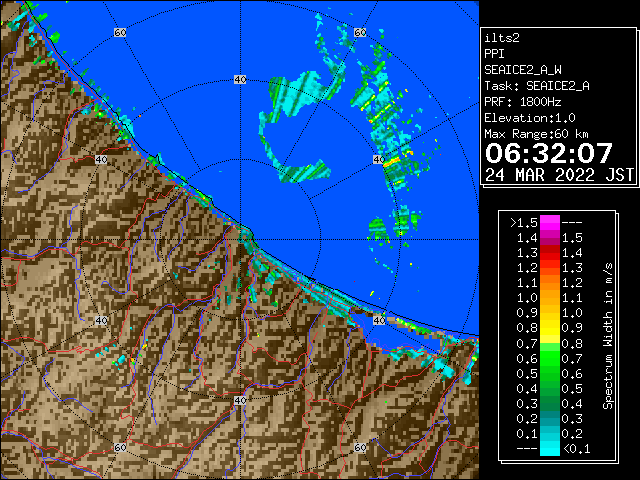
Task: Click the 'Max Range:60 km' text
Action: click(x=536, y=134)
